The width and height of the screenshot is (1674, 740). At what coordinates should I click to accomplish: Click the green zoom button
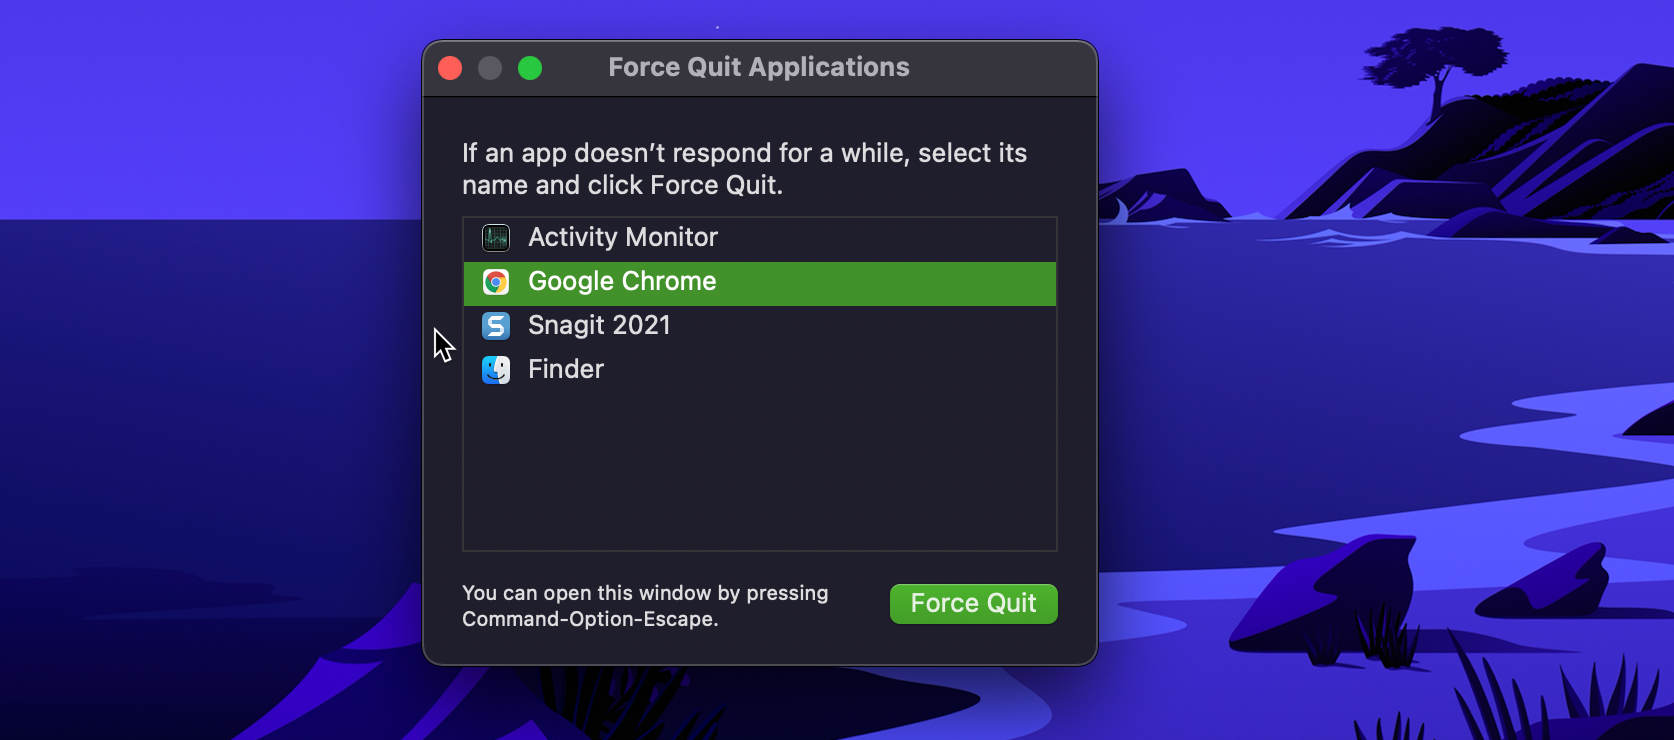(531, 68)
